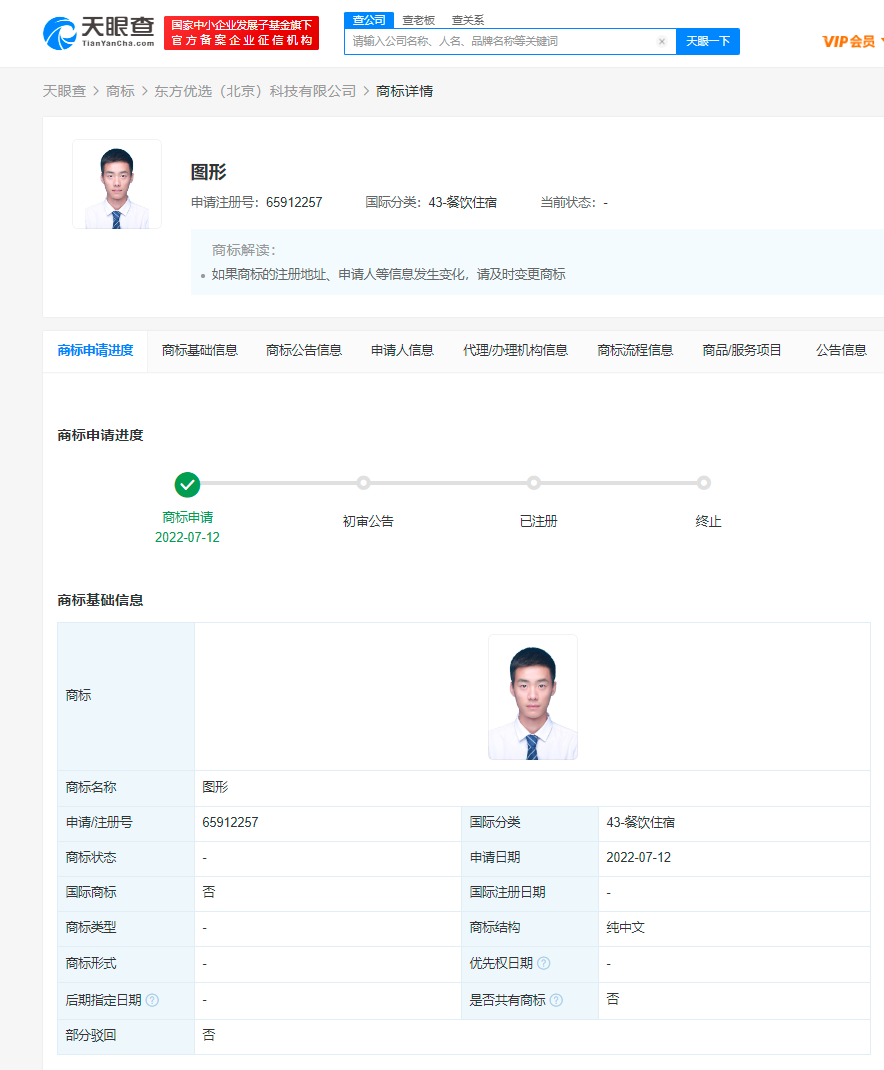Go to the 申请人信息 tab
This screenshot has height=1070, width=884.
[402, 350]
